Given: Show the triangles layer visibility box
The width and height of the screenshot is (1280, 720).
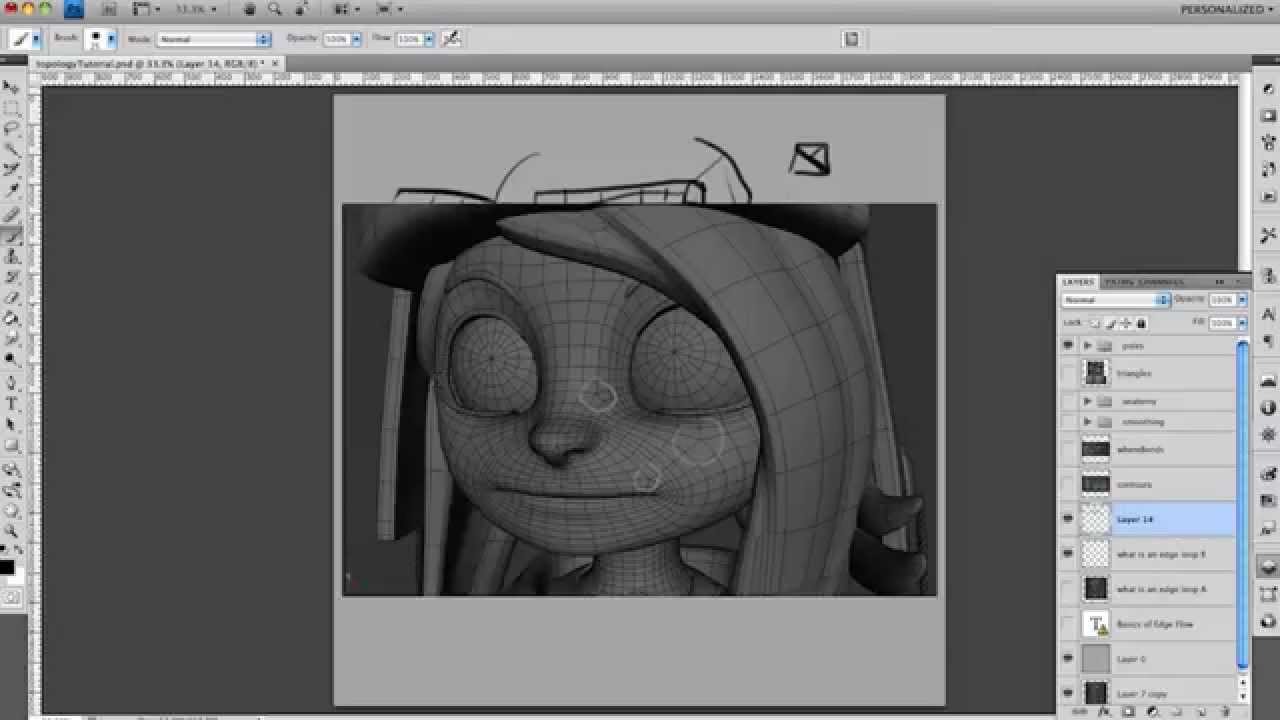Looking at the screenshot, I should (1068, 373).
